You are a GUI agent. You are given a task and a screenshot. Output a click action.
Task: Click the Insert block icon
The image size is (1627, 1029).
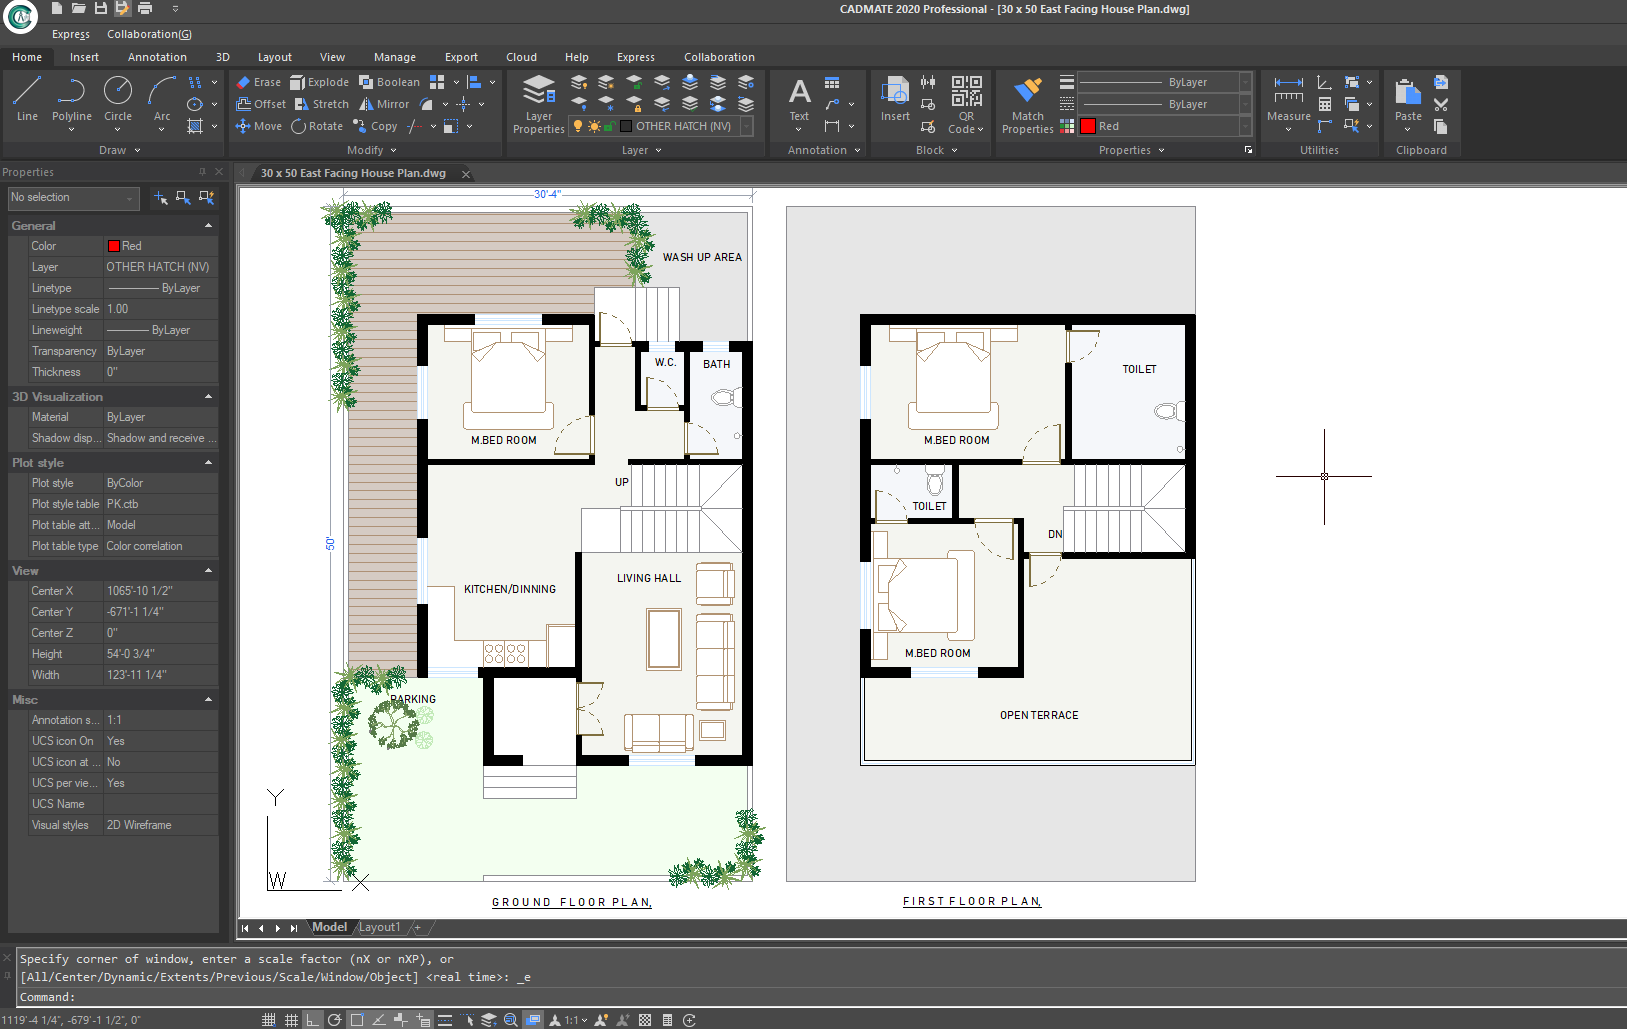click(895, 99)
